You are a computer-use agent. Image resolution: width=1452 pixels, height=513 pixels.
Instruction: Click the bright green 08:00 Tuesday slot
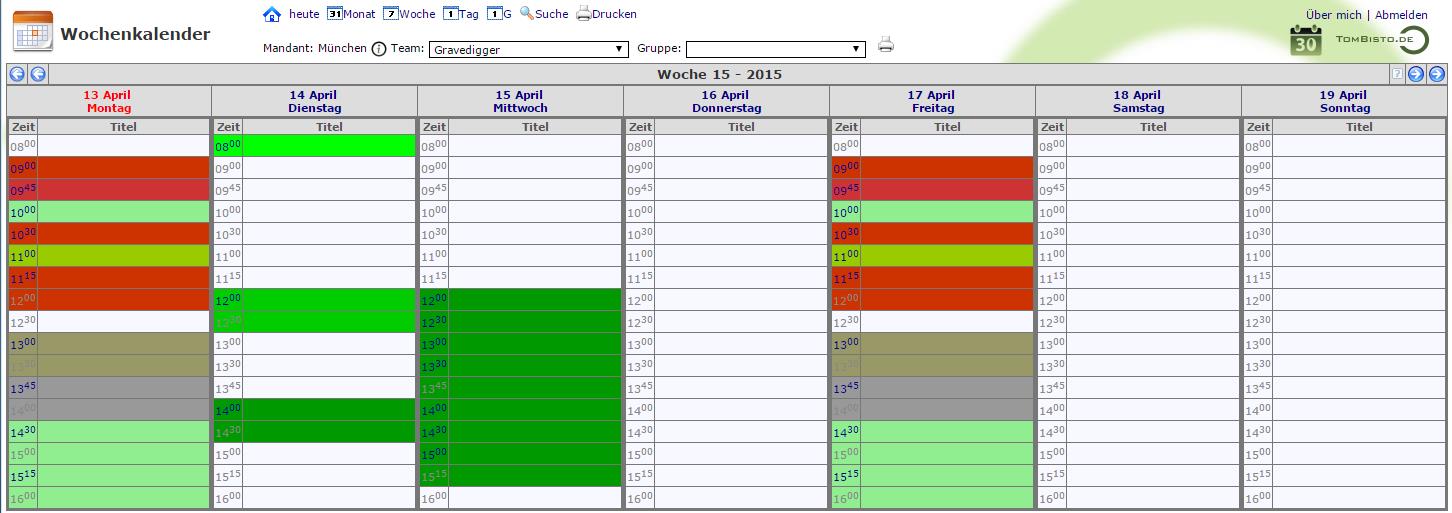click(328, 146)
